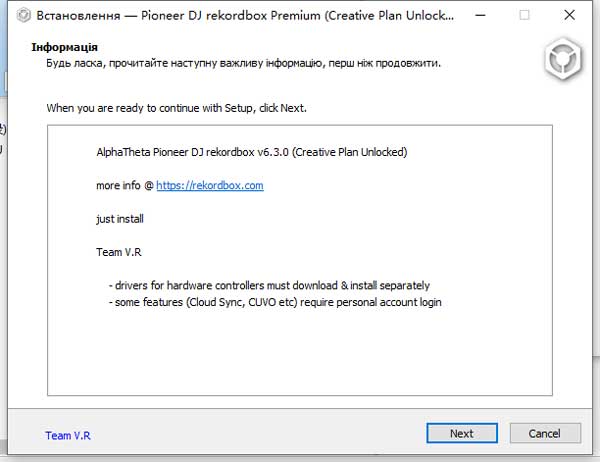Click the AlphaTheta Pioneer DJ rekordbox v6.3.0 line

click(251, 153)
